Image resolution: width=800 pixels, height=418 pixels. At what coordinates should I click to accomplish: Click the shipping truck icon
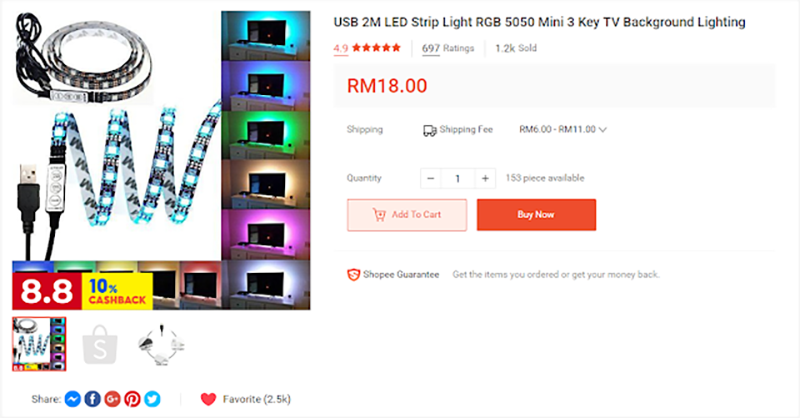point(430,131)
